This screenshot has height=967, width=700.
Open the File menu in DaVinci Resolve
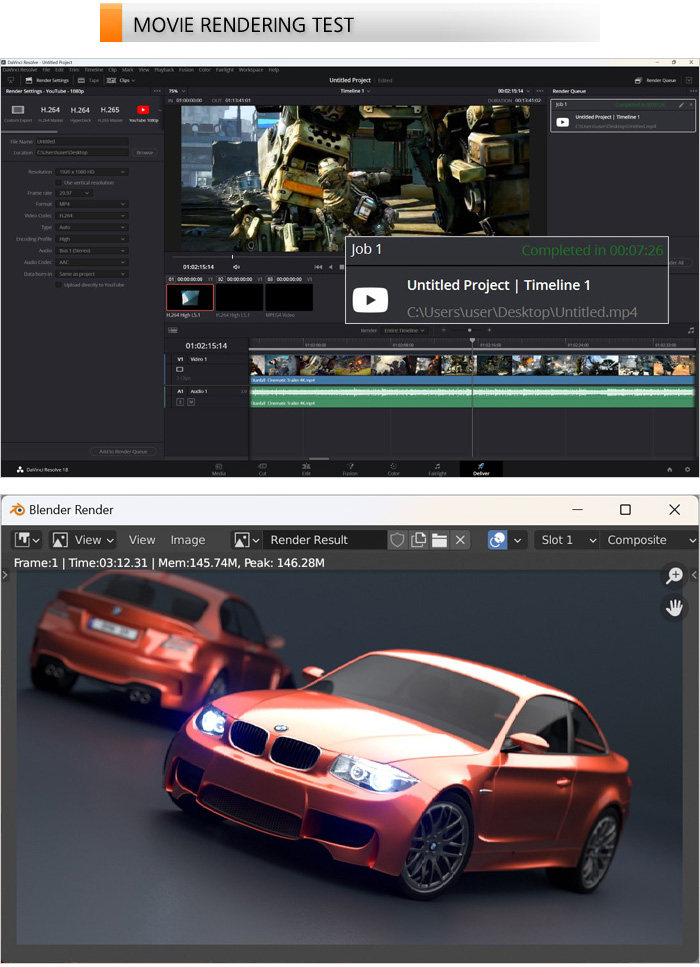pos(46,70)
